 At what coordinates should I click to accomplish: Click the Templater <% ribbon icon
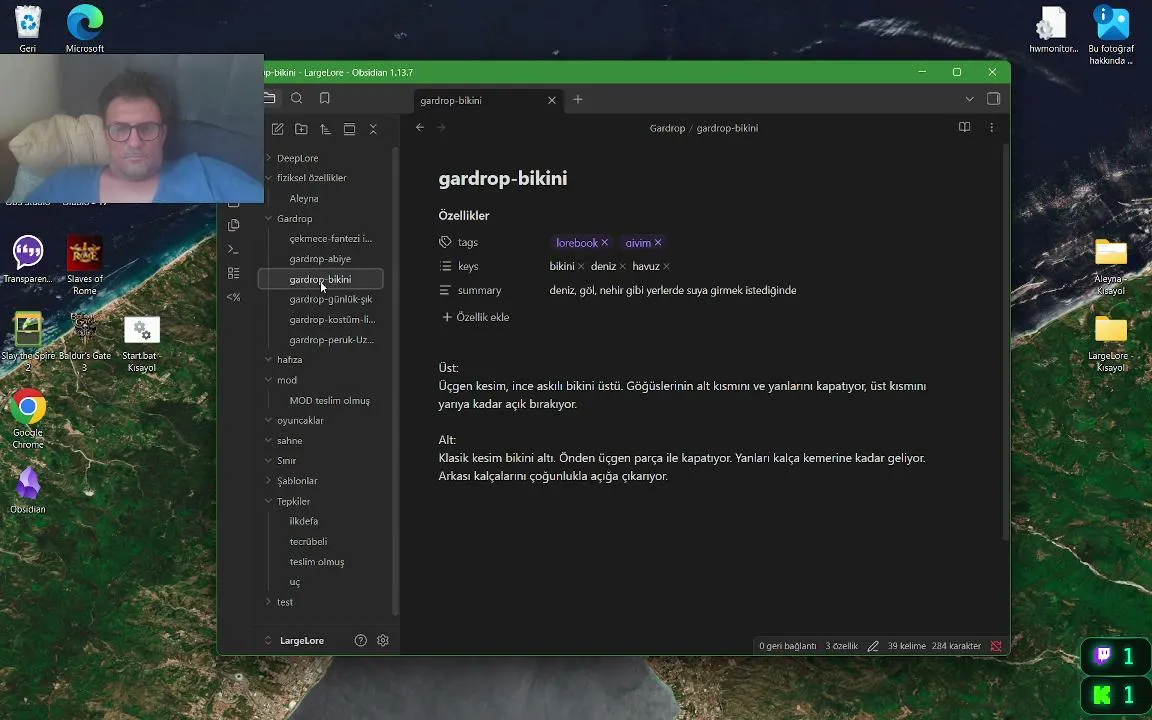tap(234, 297)
